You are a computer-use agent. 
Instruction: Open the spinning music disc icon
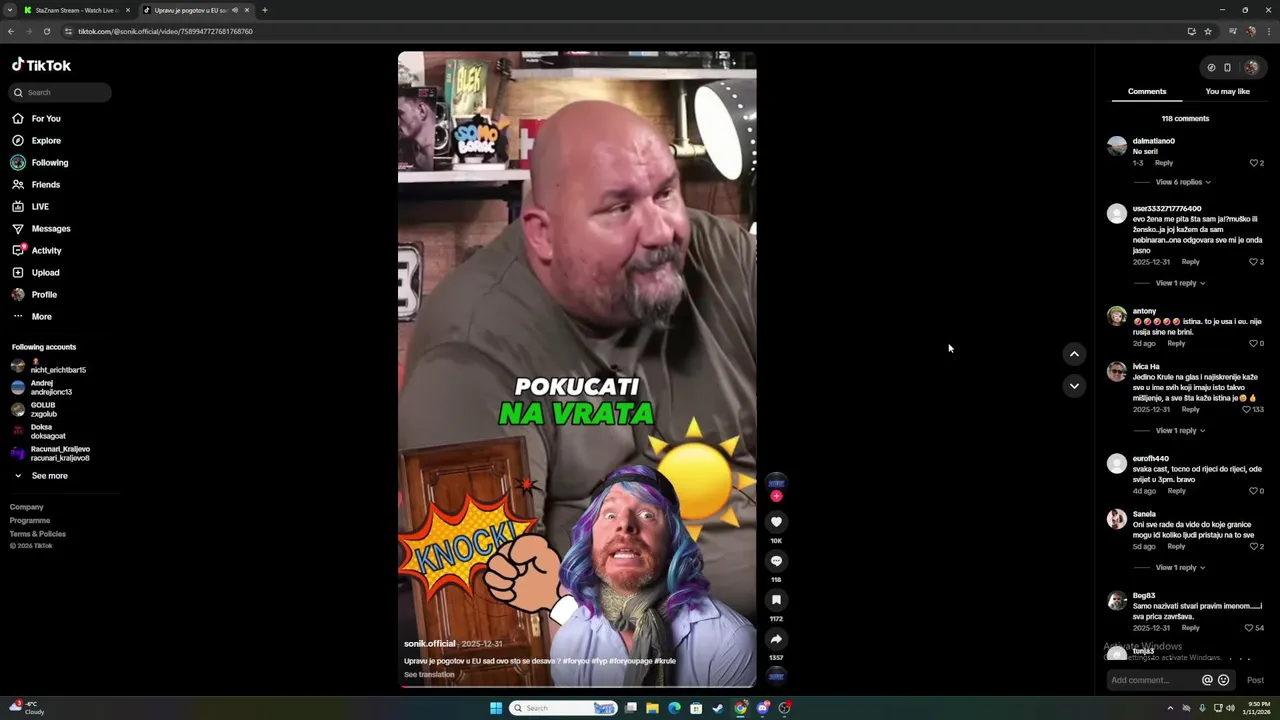[776, 677]
